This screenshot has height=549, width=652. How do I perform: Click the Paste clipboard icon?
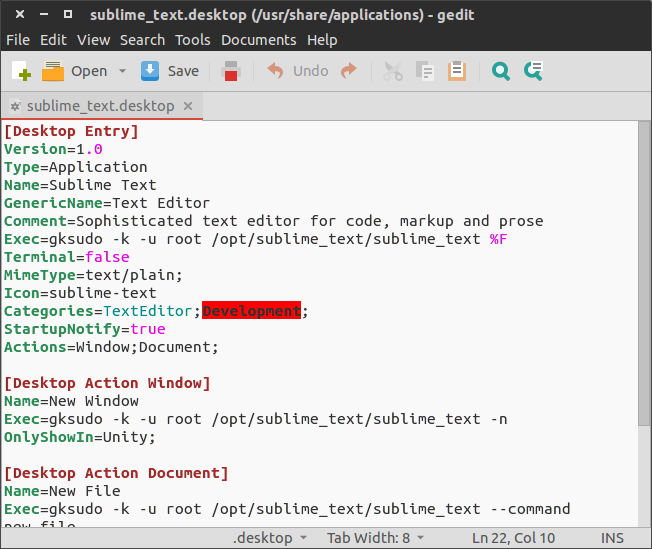(457, 71)
